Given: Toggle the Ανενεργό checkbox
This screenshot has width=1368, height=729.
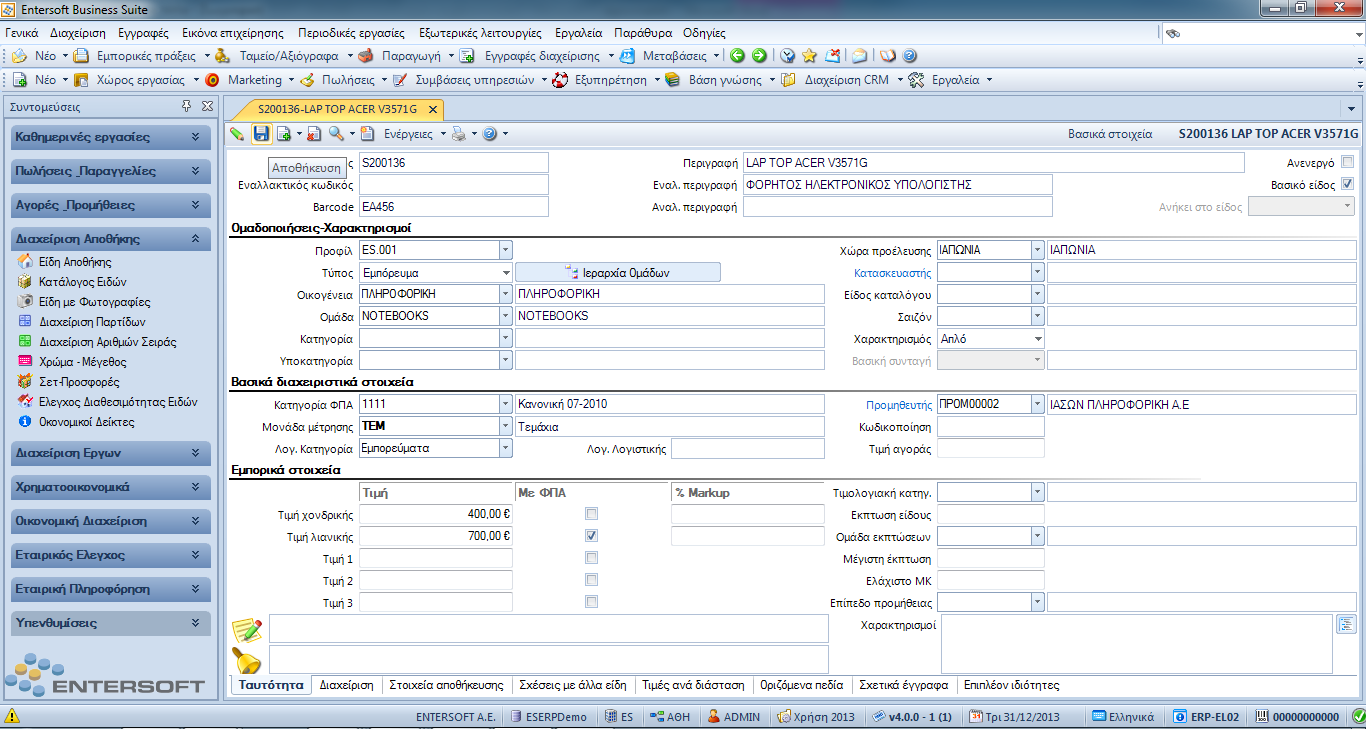Looking at the screenshot, I should click(1347, 162).
